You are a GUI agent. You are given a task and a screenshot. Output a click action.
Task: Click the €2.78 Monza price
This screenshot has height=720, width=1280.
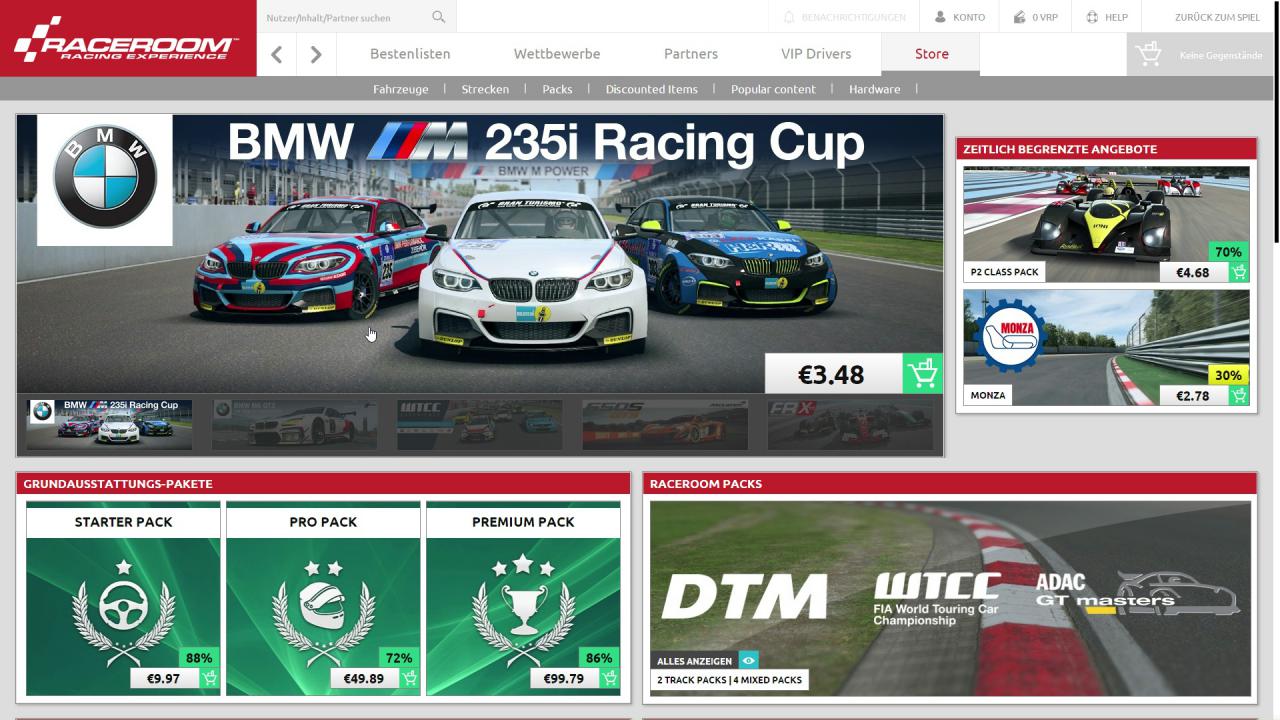tap(1193, 395)
